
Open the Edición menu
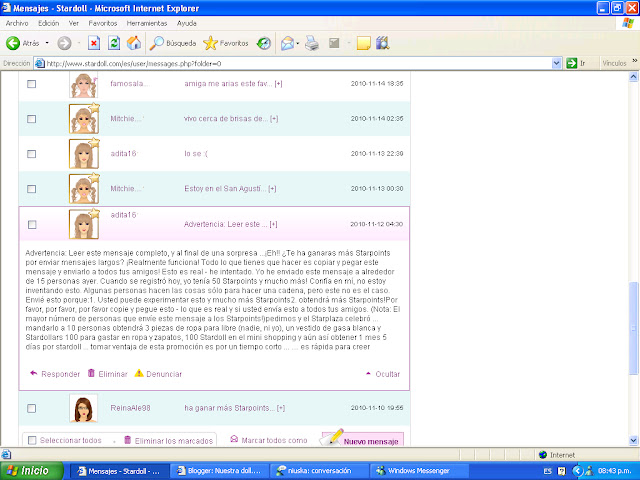[x=49, y=23]
